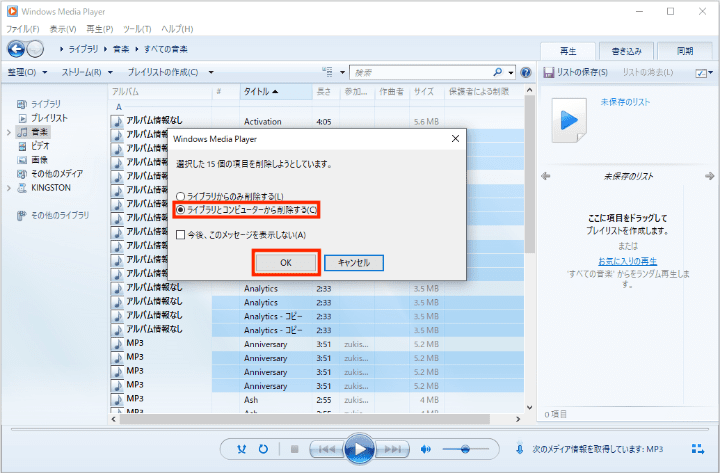Select the Ash track at 2:55, 4 MB
The height and width of the screenshot is (473, 720).
(317, 400)
